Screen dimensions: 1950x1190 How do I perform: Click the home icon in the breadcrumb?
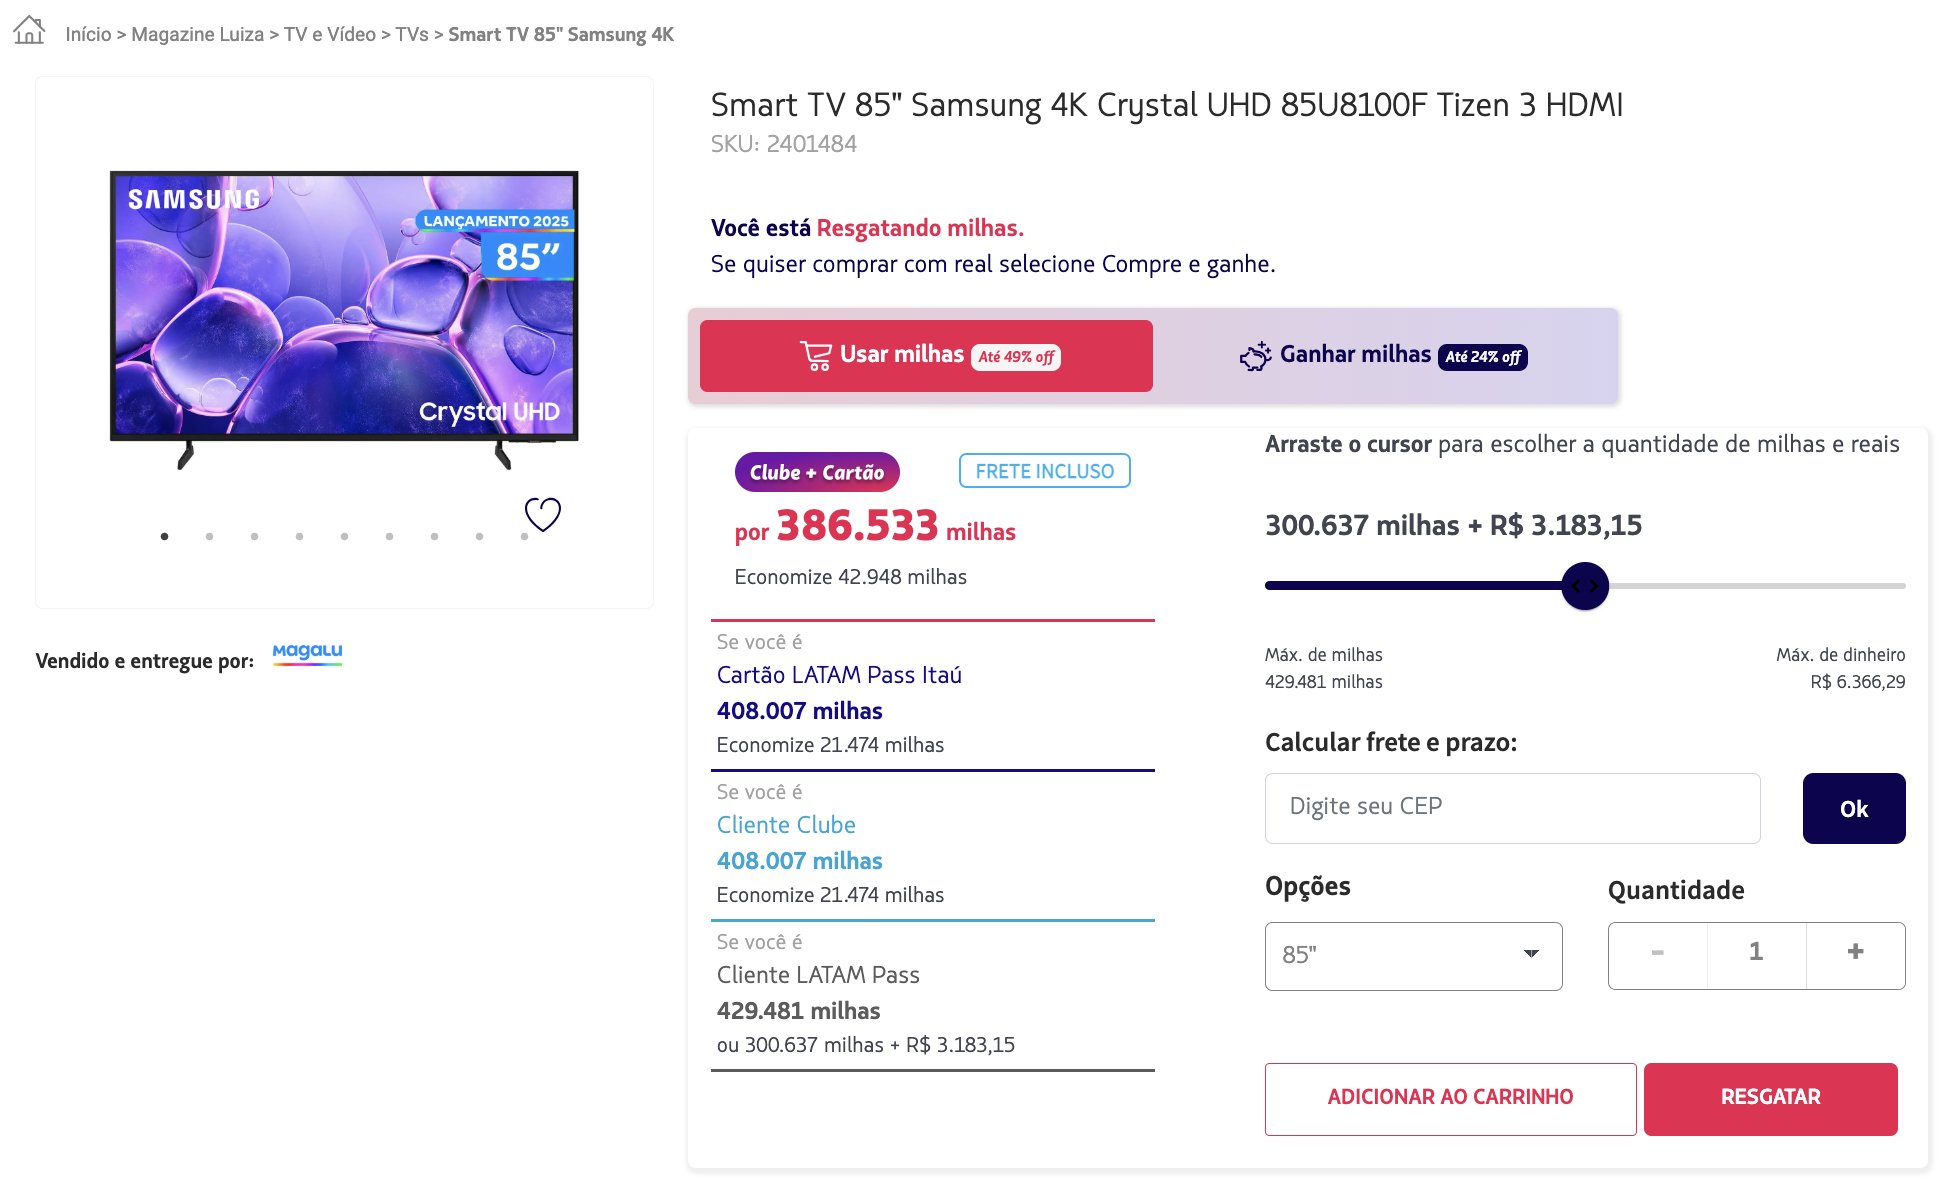(x=29, y=31)
